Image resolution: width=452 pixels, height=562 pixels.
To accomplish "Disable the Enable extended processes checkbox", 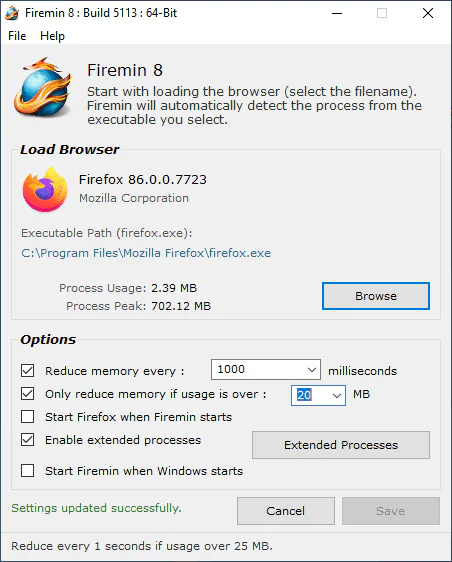I will (28, 439).
